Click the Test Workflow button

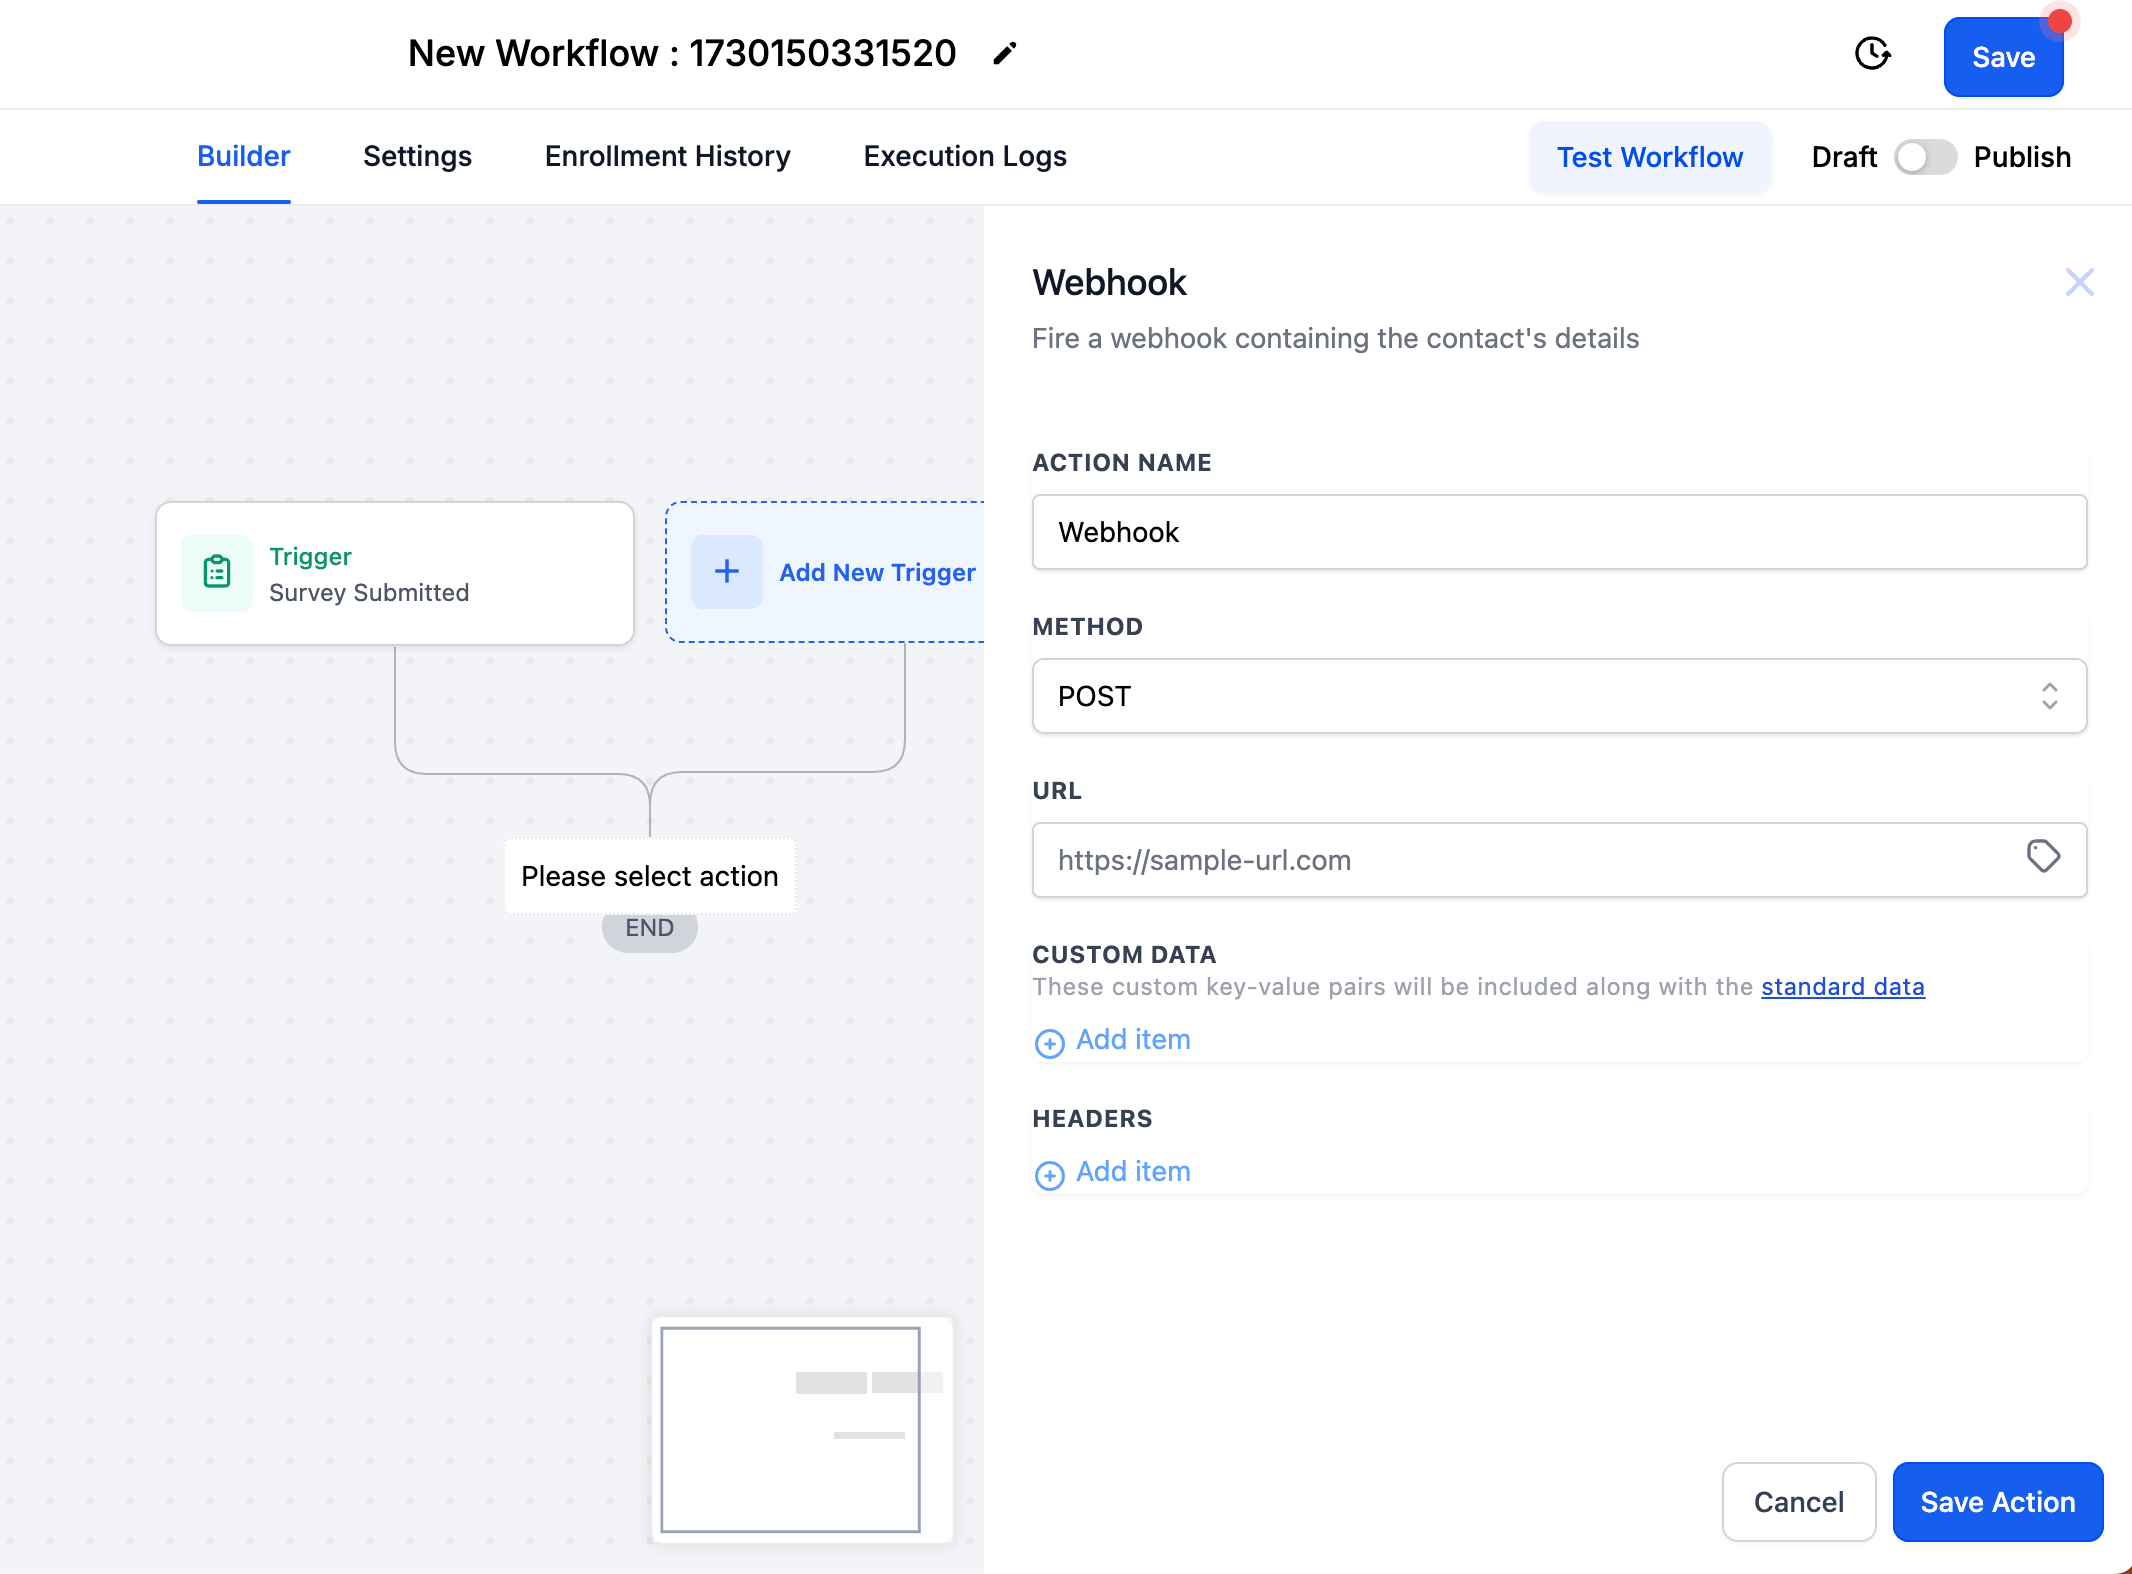(1649, 157)
